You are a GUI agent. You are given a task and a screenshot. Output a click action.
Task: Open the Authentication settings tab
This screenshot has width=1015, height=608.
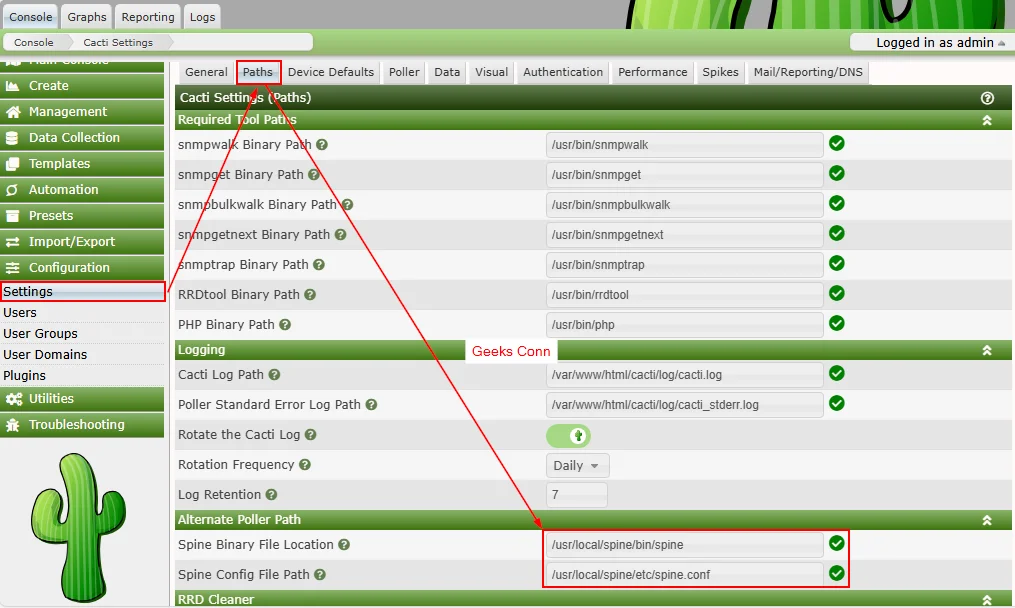pyautogui.click(x=563, y=72)
